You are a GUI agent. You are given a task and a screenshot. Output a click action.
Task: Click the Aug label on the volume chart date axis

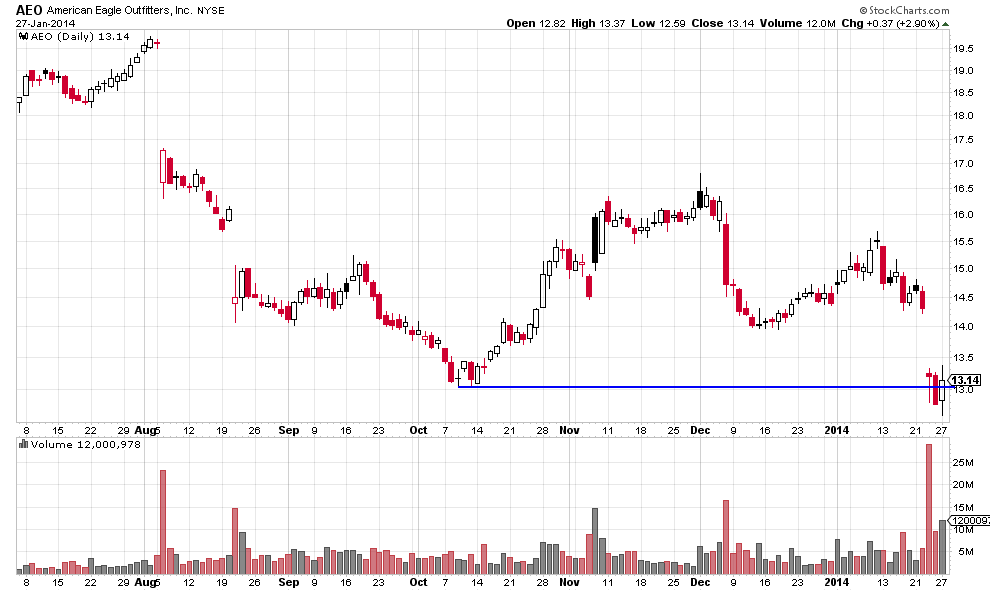point(145,582)
